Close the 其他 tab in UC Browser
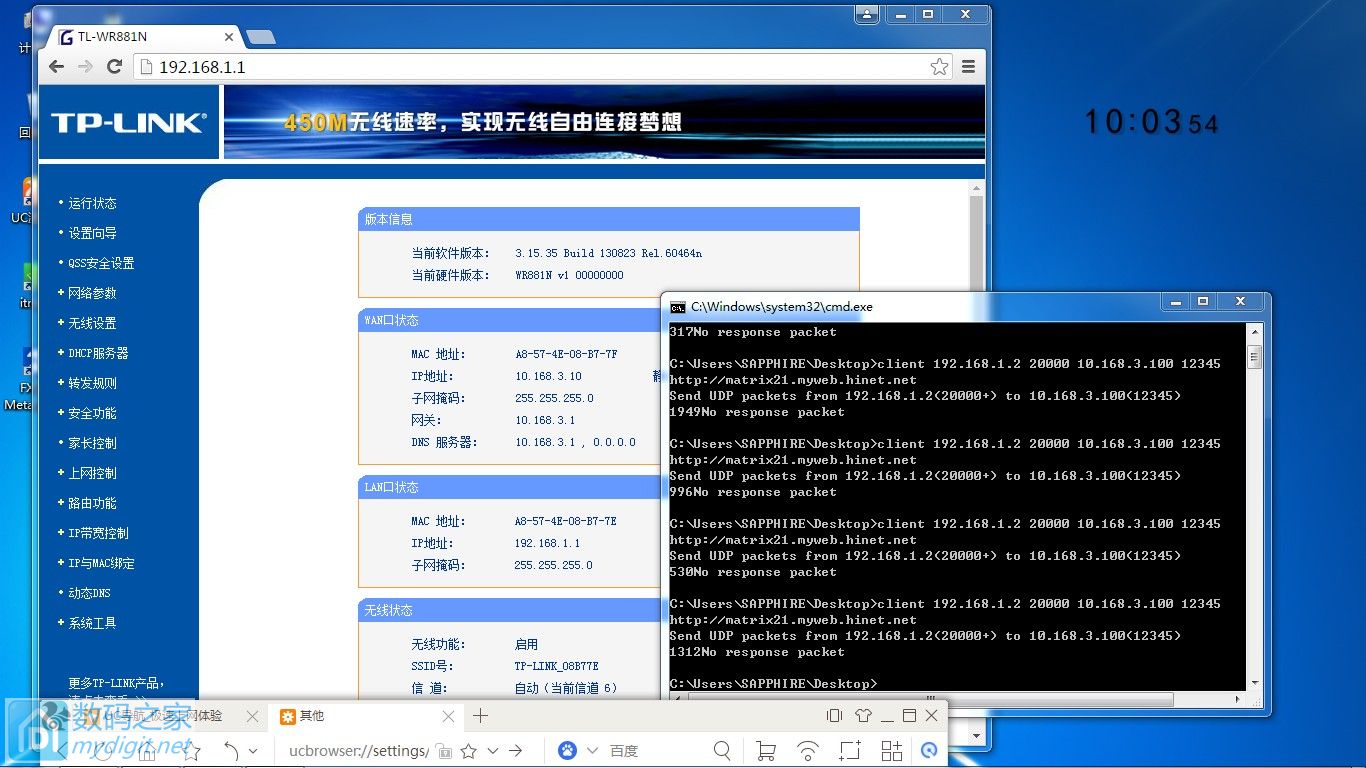This screenshot has width=1366, height=768. pos(448,716)
